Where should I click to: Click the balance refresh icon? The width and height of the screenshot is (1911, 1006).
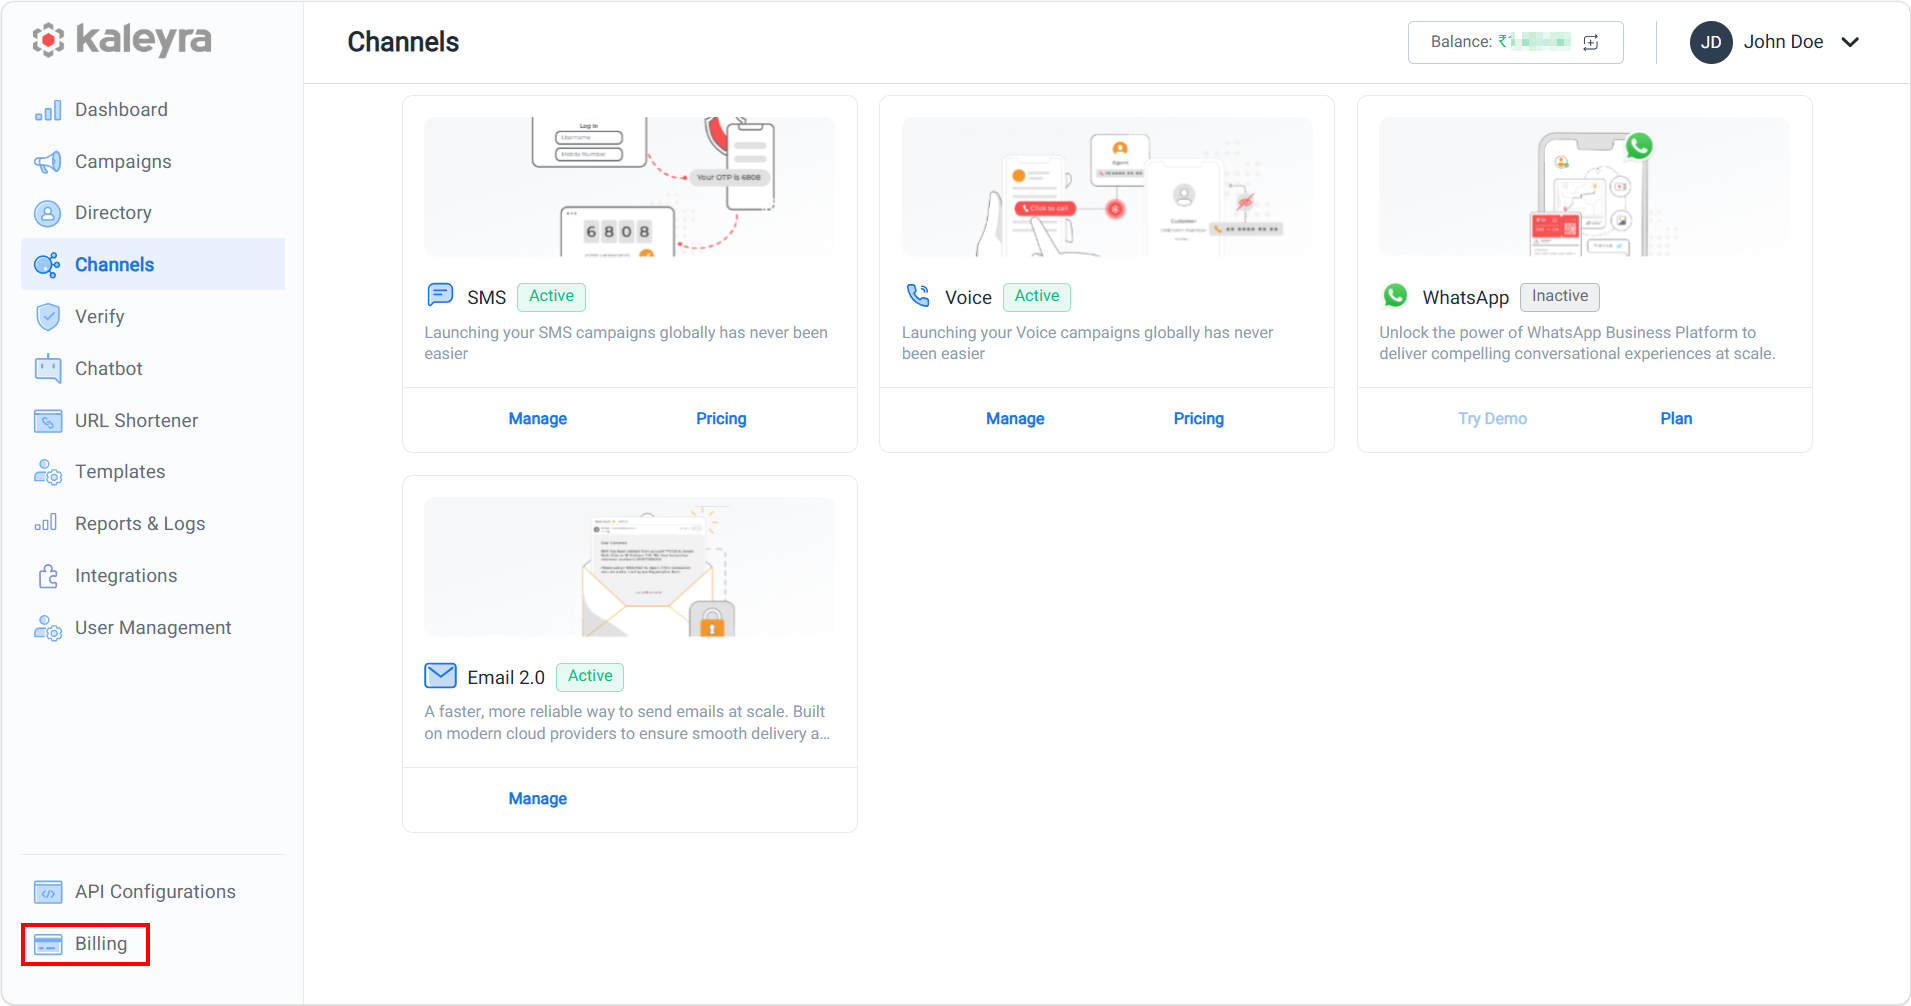click(1591, 42)
